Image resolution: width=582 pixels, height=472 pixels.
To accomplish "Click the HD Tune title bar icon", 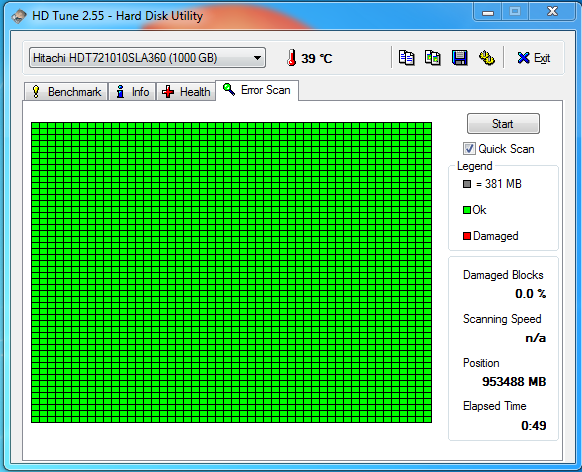I will [19, 16].
